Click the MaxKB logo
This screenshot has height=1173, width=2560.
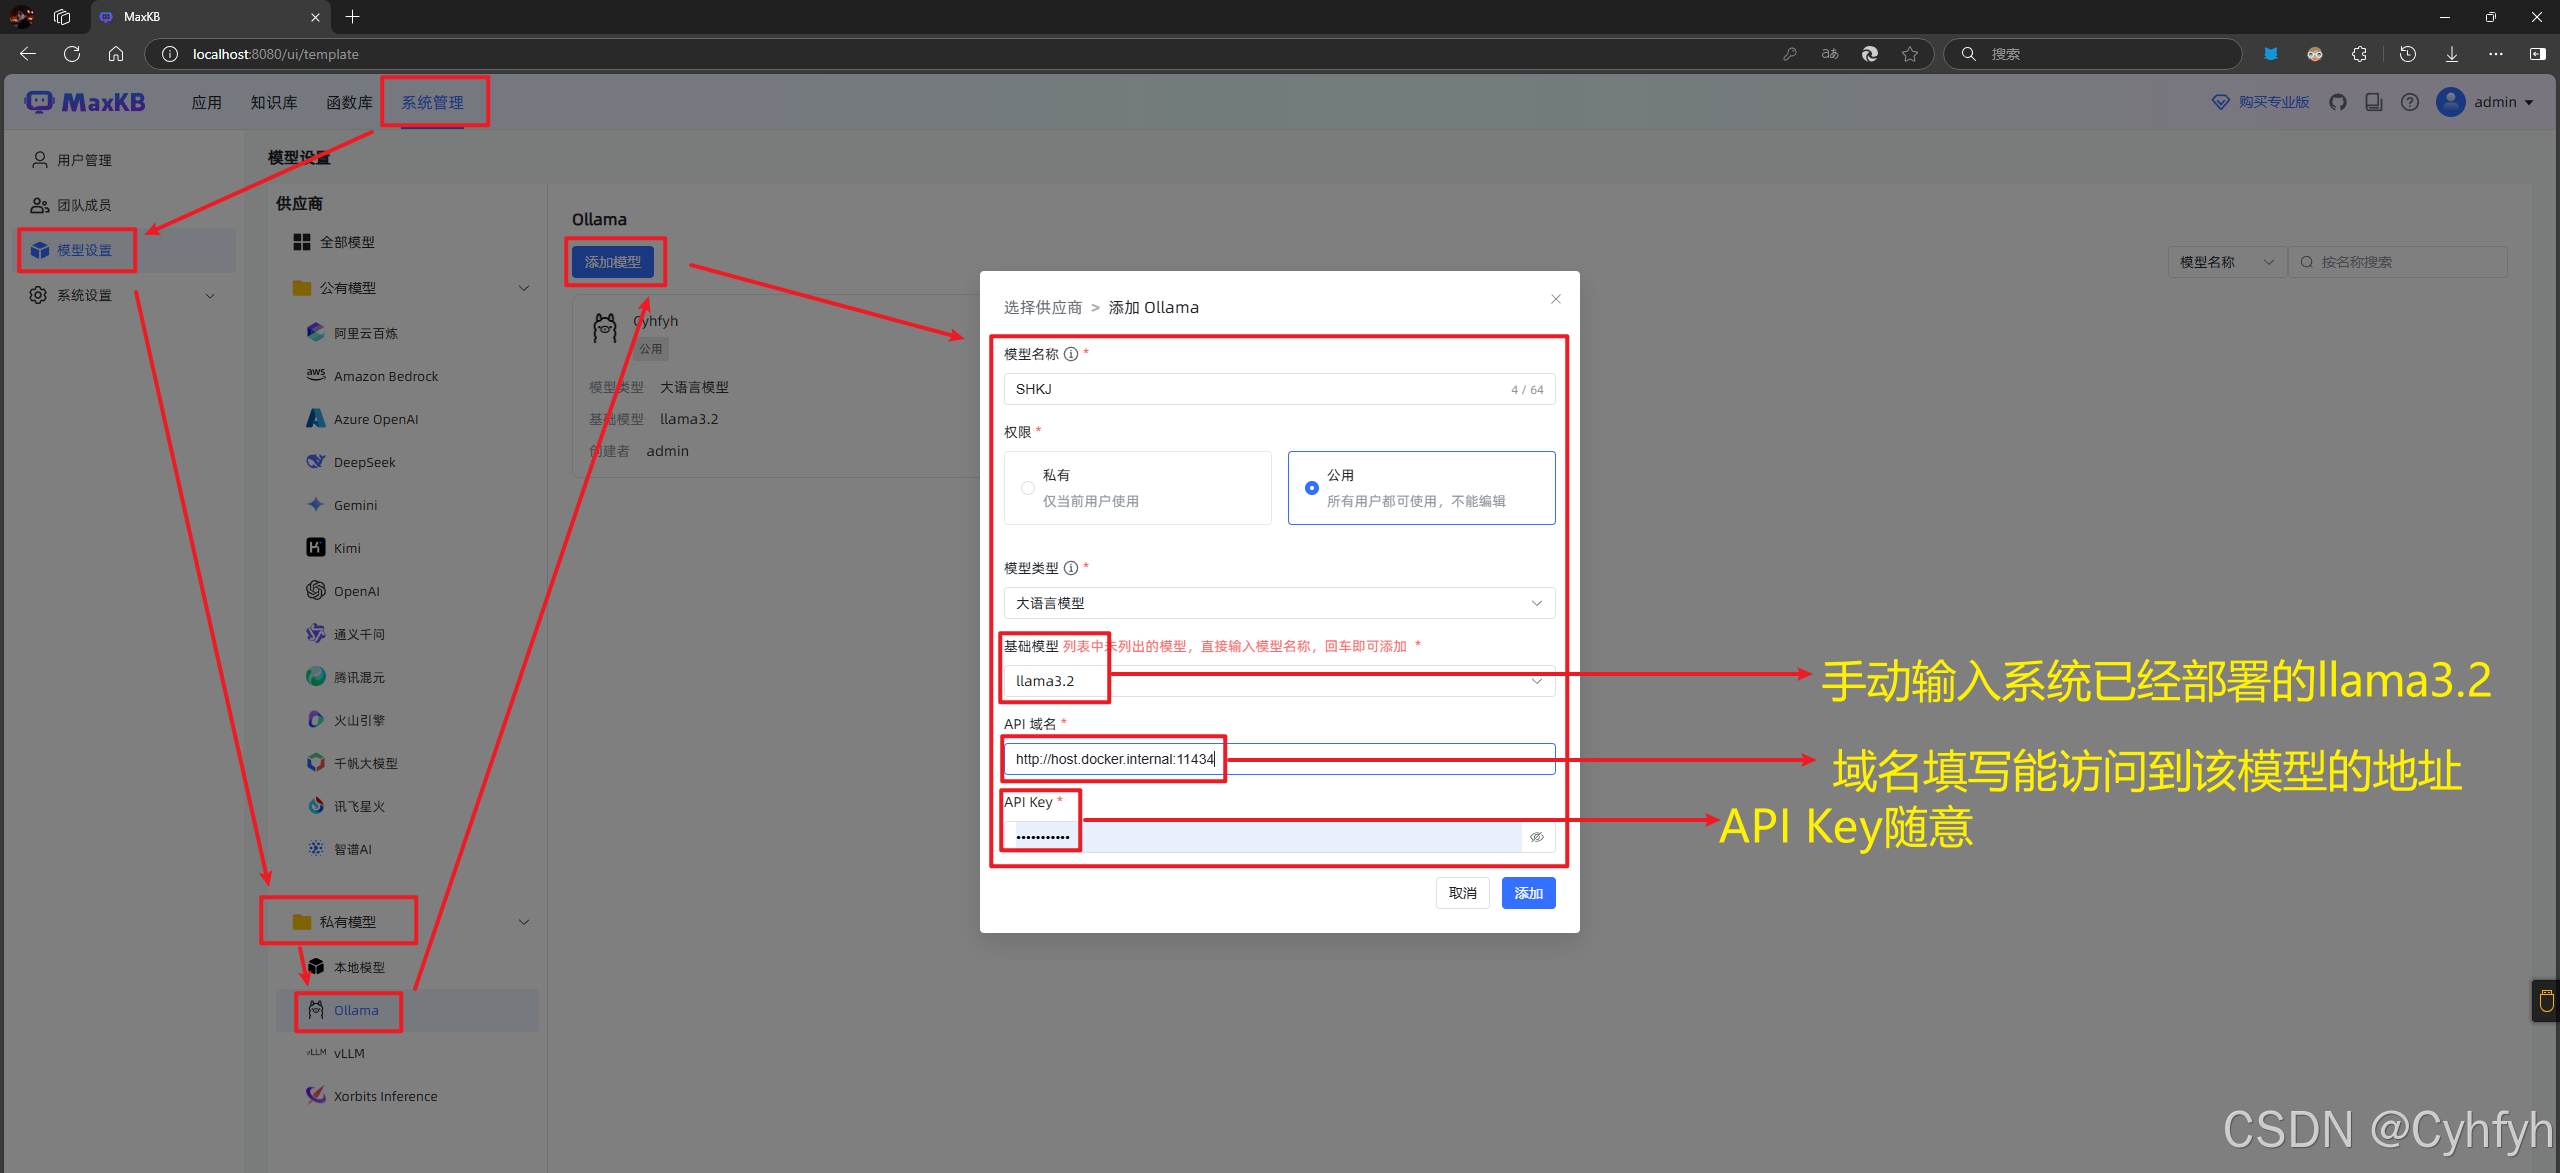pos(85,102)
